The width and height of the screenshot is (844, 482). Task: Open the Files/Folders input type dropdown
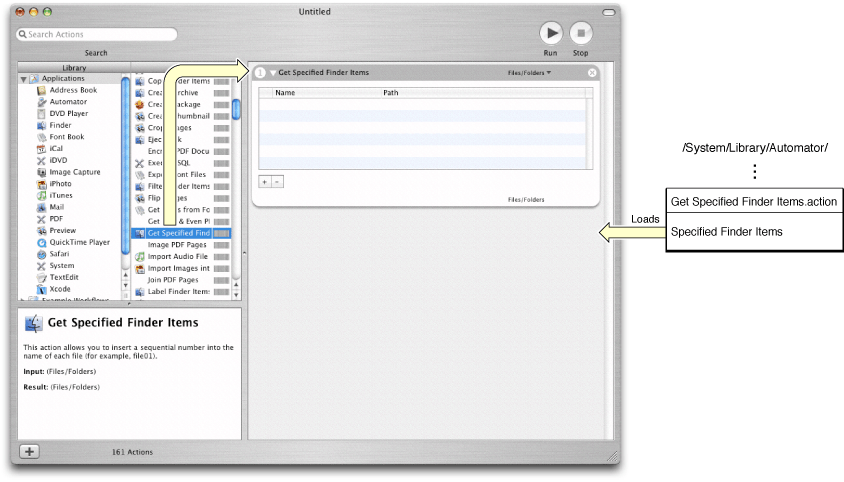tap(529, 73)
